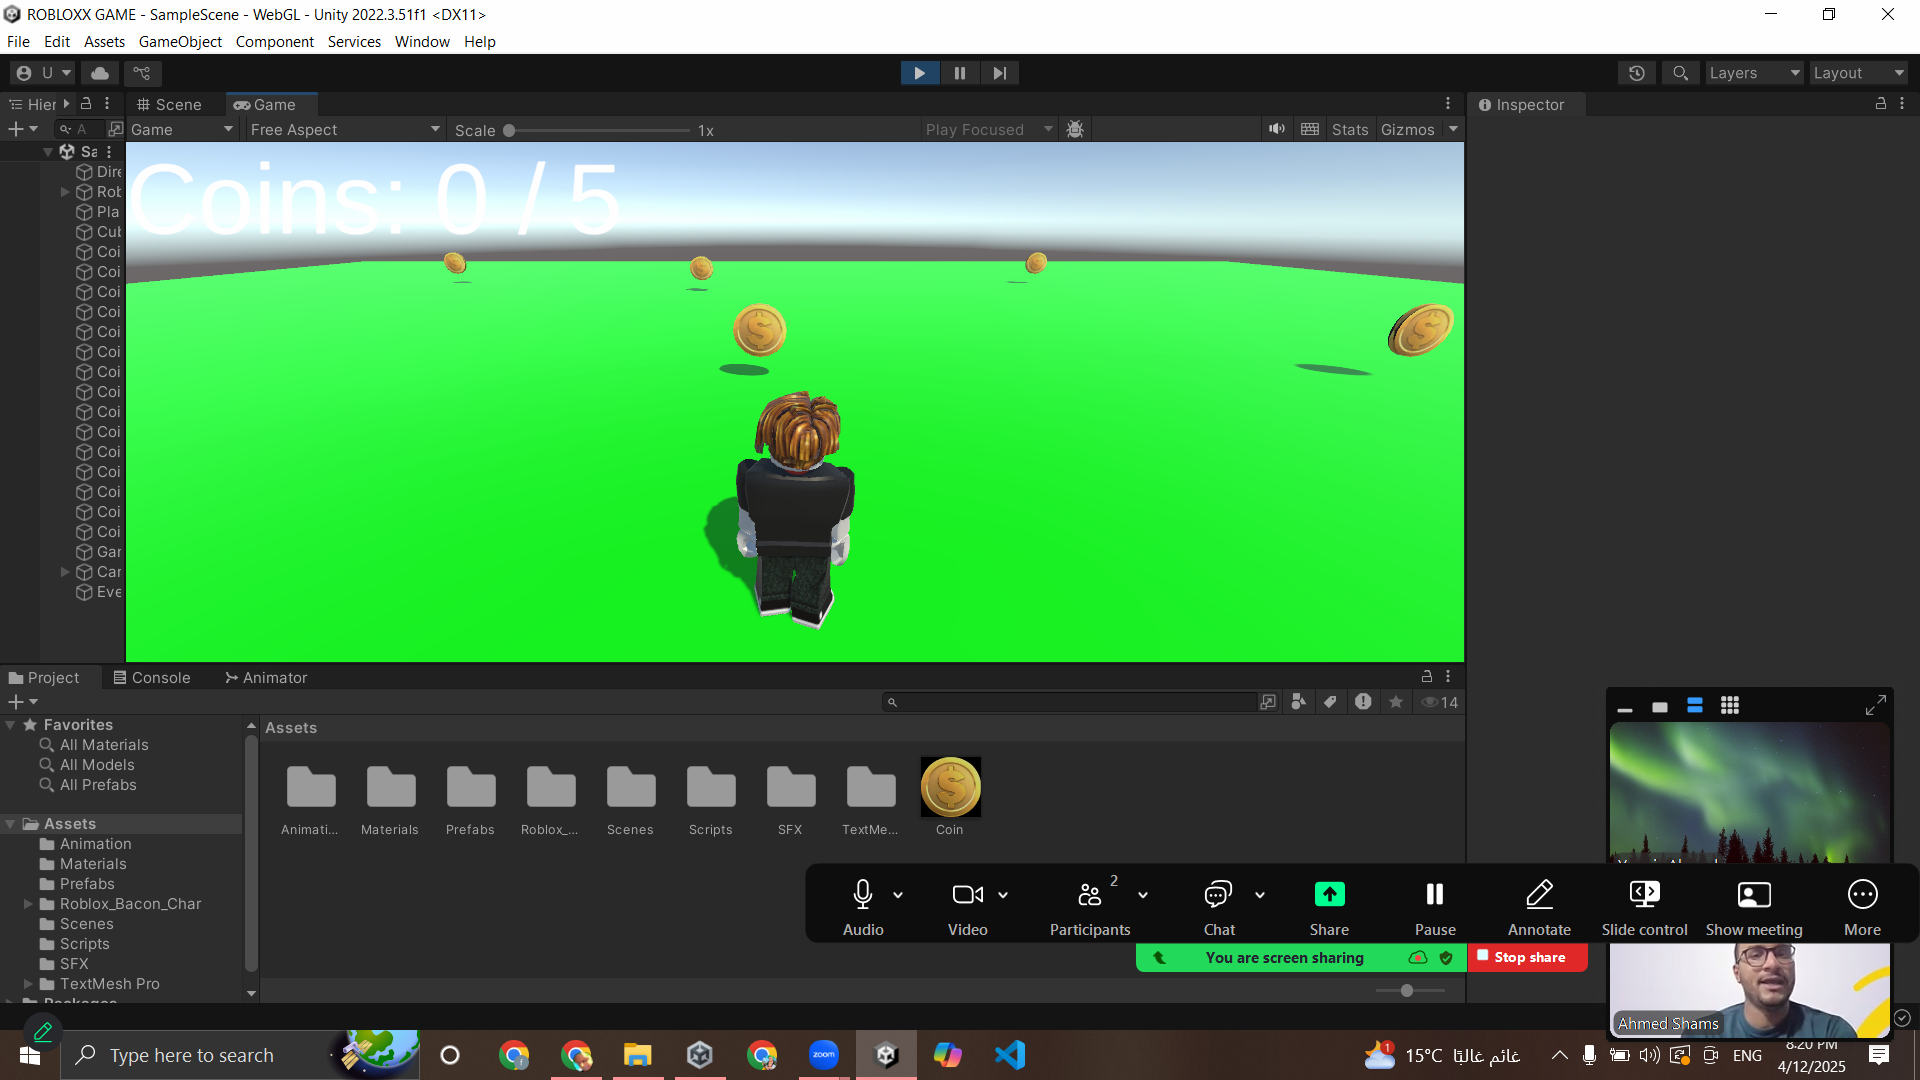Click Search by Type filter icon
This screenshot has height=1080, width=1920.
click(x=1298, y=702)
